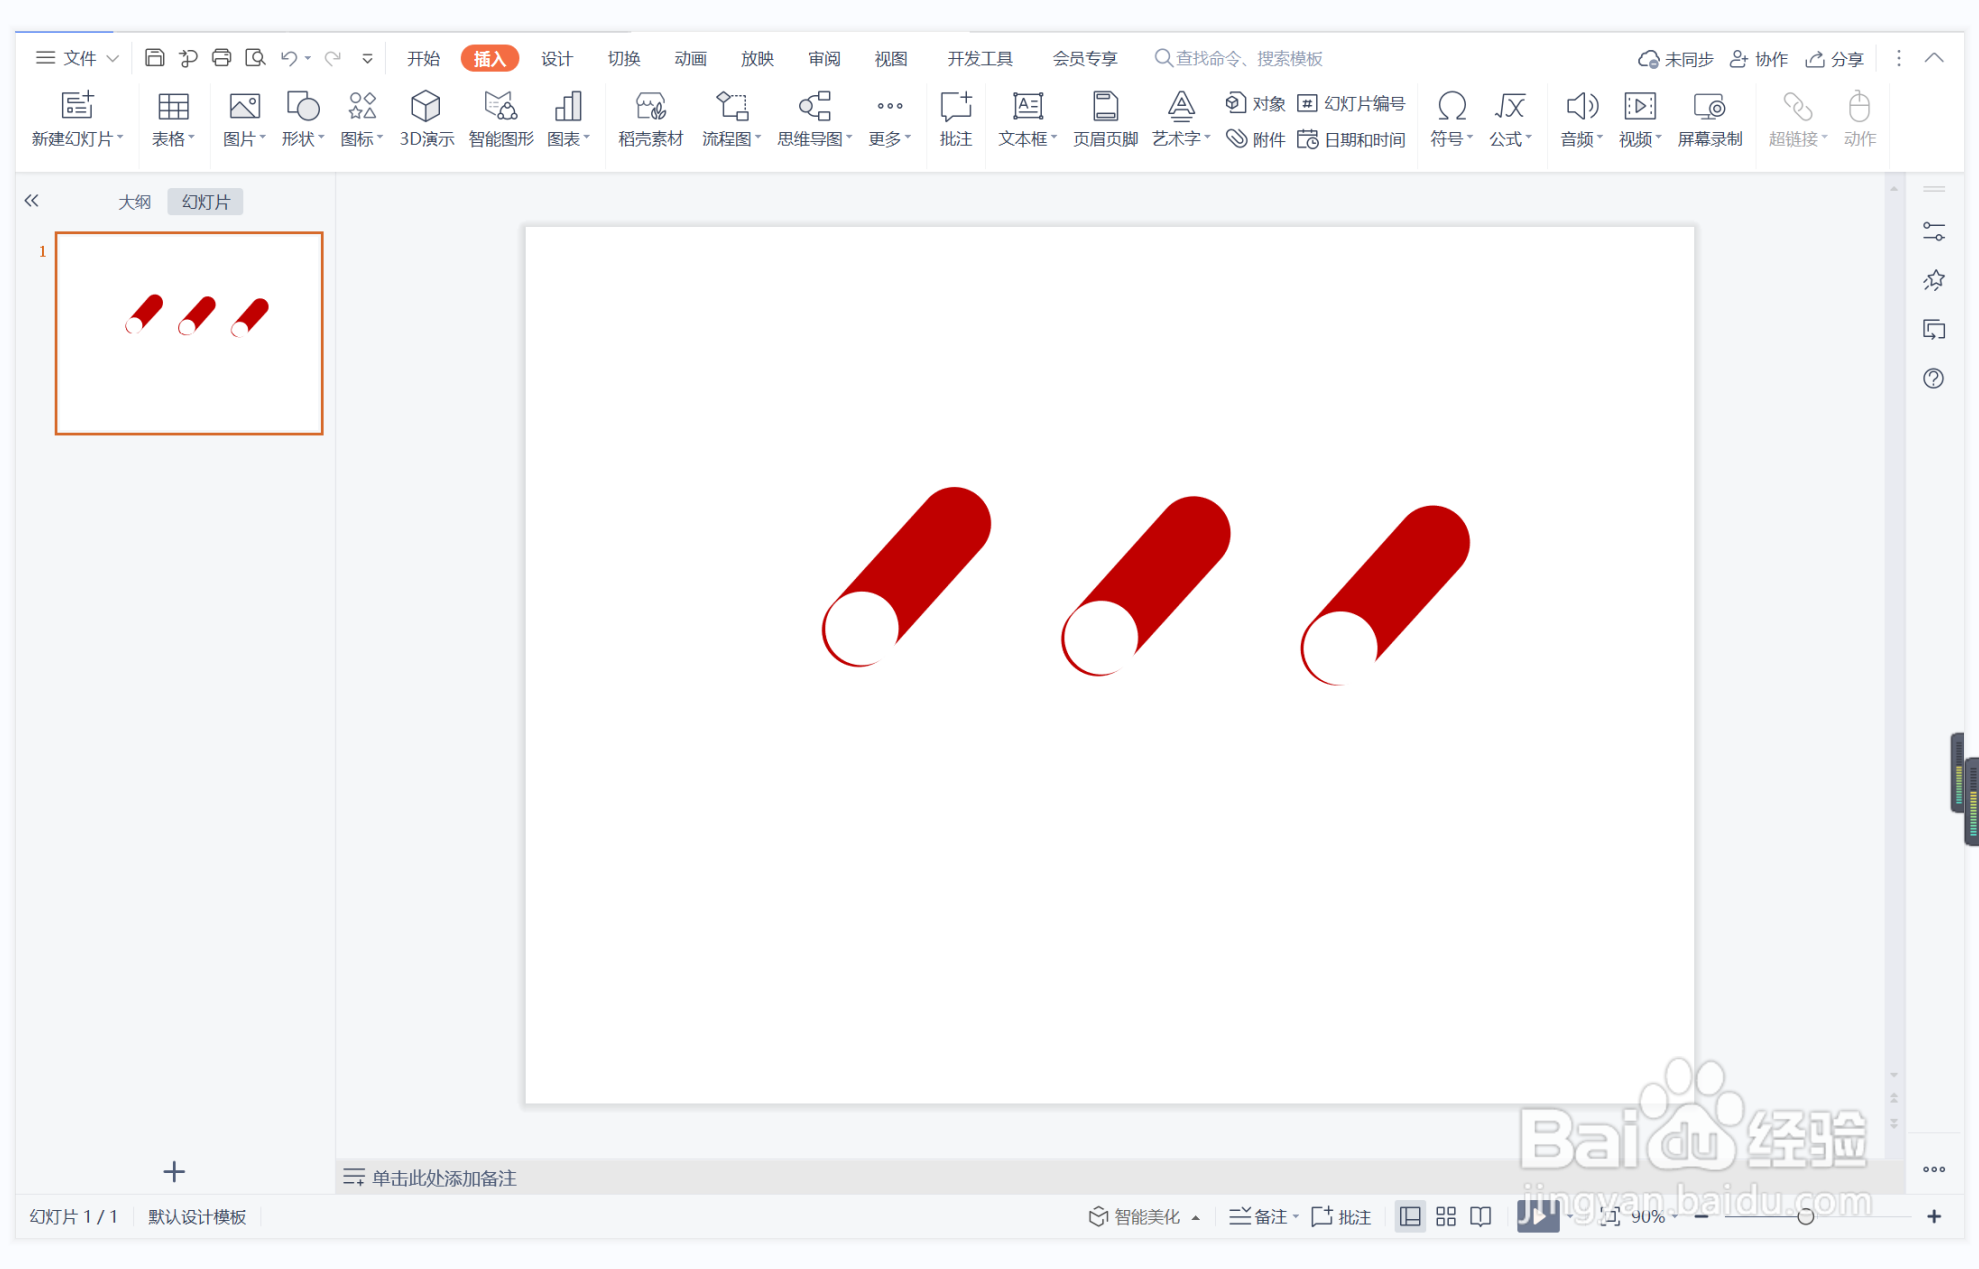Switch to the 设计 ribbon tab

coord(556,58)
